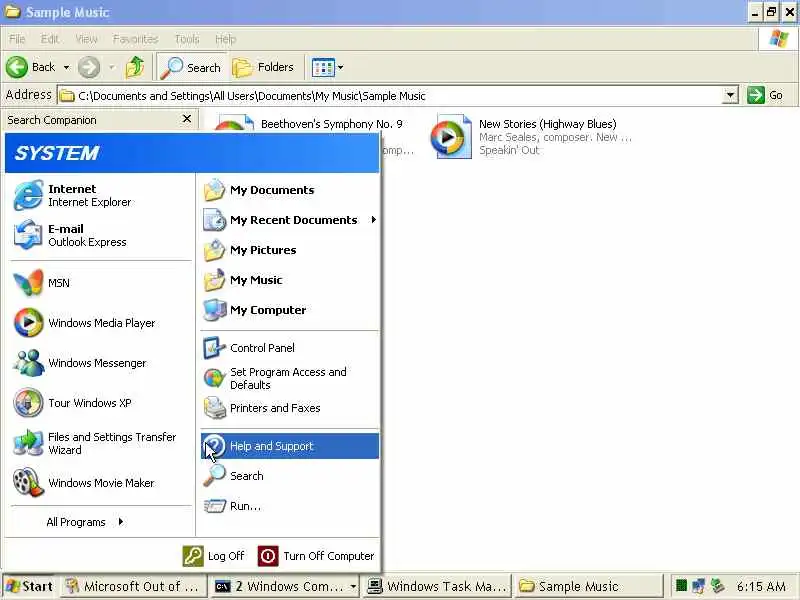Start Windows Media Player from menu
The width and height of the screenshot is (800, 600).
point(100,323)
